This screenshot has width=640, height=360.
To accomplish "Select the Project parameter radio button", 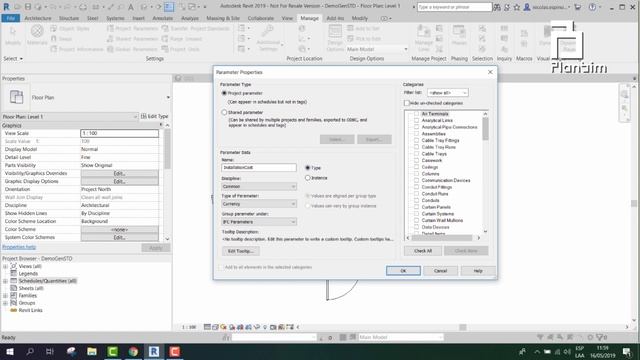I will pos(224,93).
